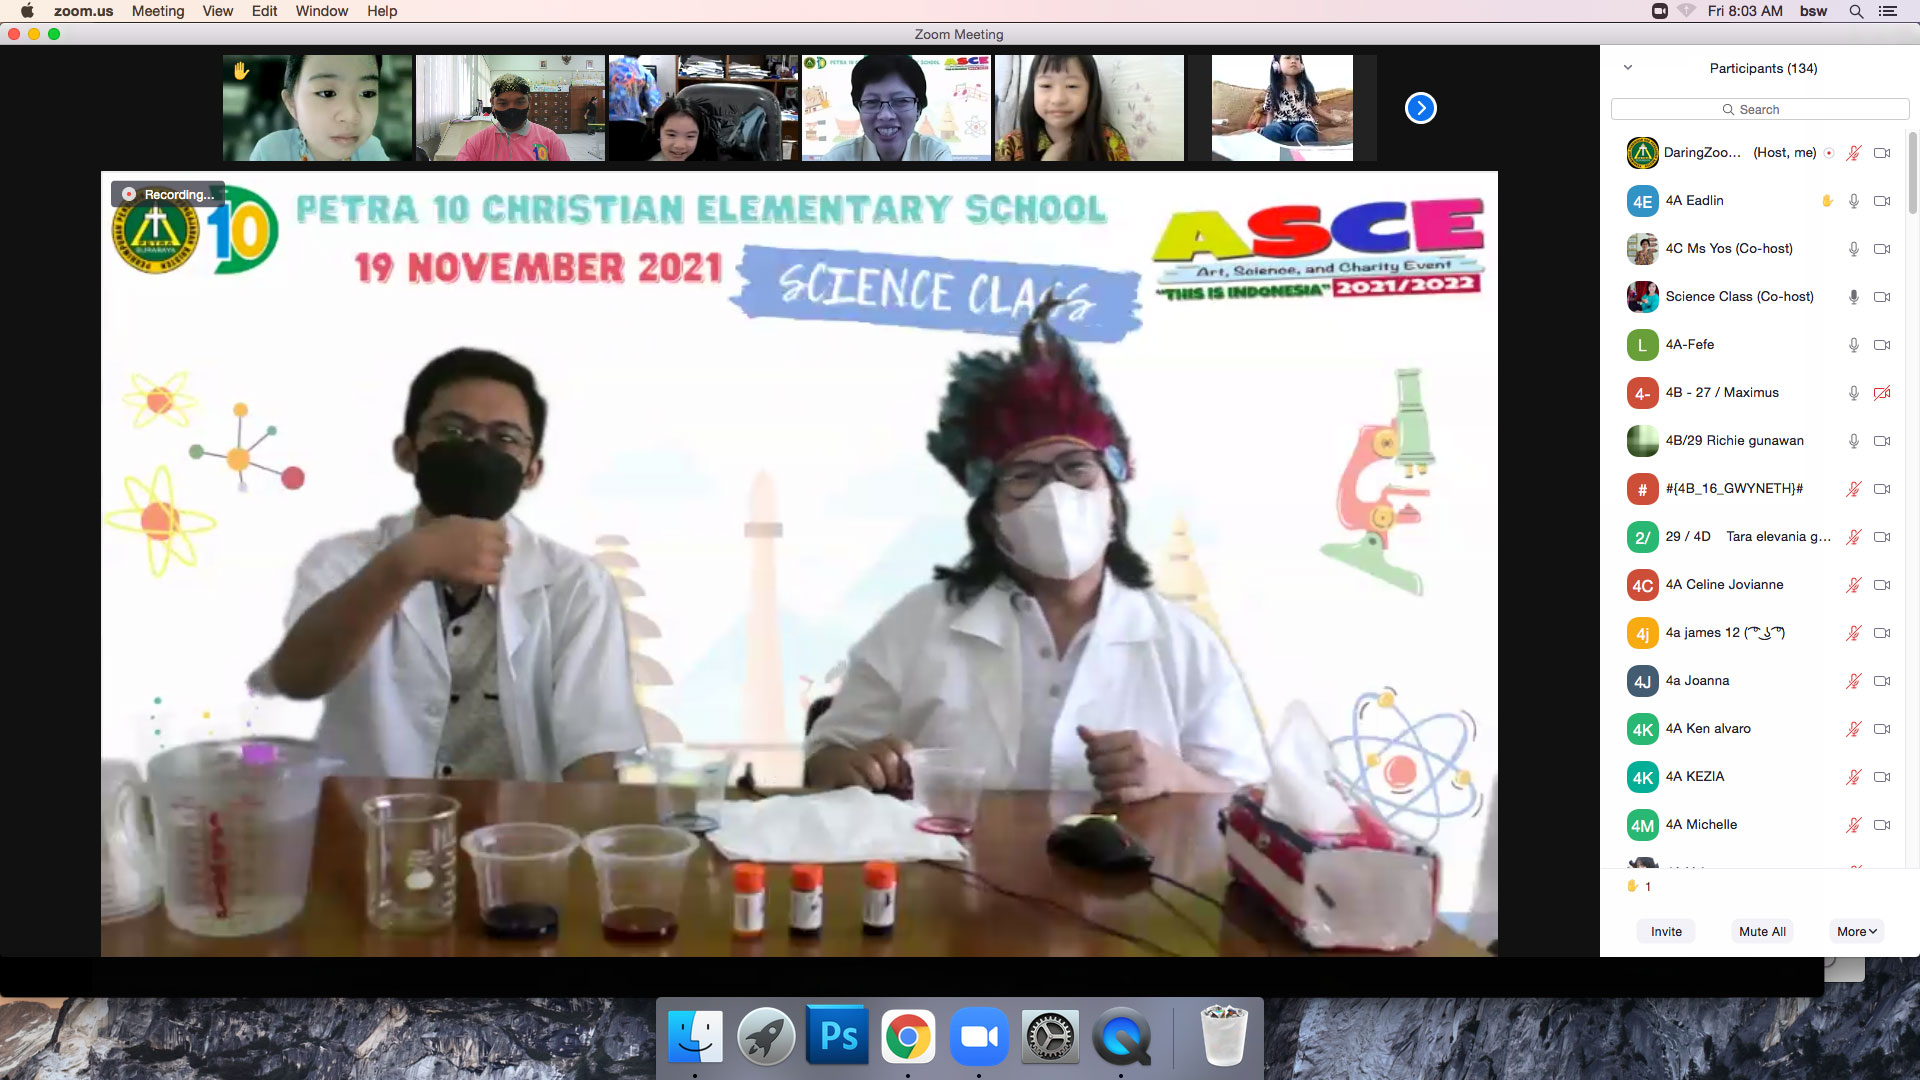Screen dimensions: 1920x1080
Task: Open Zoom from the Dock
Action: click(x=979, y=1036)
